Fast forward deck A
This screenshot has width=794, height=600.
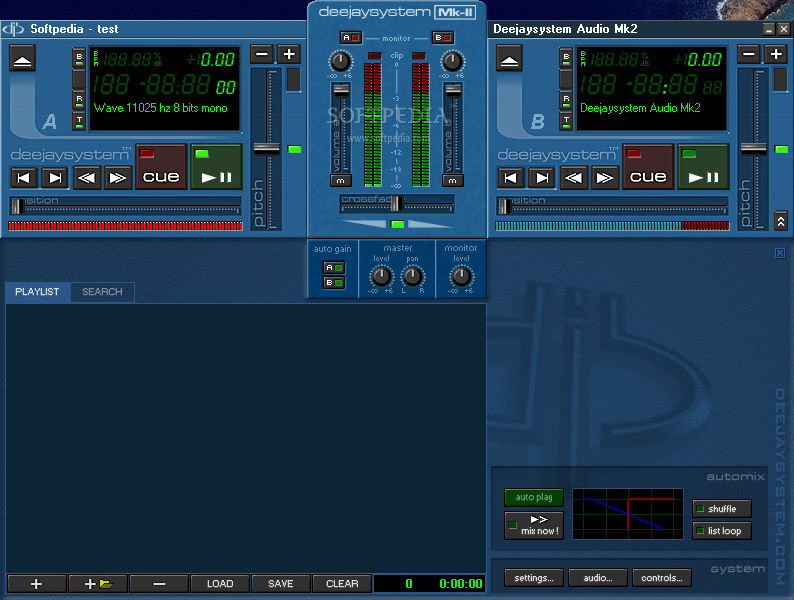117,178
